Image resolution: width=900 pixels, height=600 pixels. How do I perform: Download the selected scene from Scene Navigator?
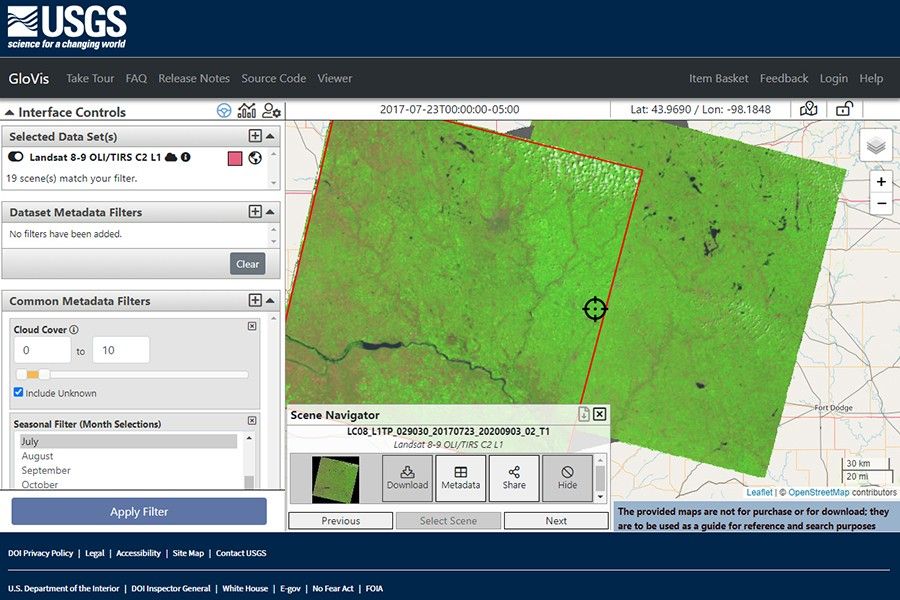(407, 478)
